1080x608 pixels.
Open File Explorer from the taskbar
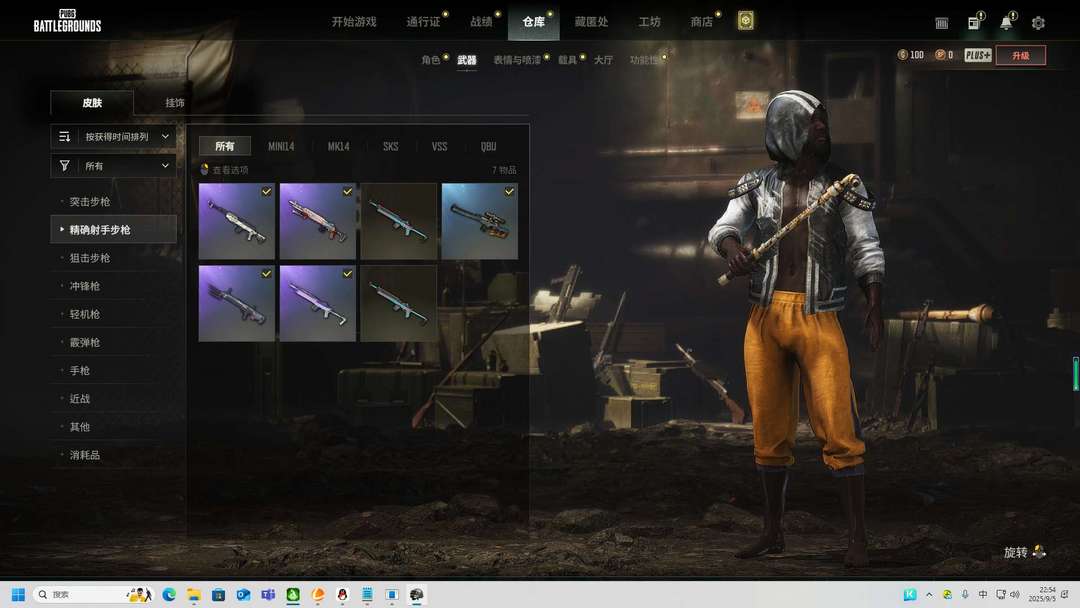[194, 594]
